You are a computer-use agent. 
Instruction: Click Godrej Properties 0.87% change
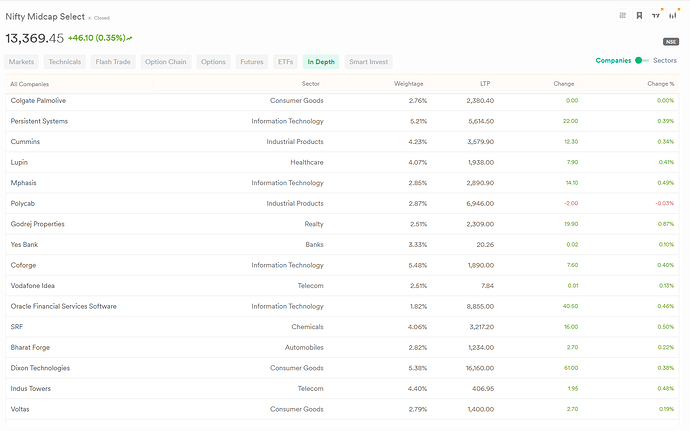pos(666,224)
